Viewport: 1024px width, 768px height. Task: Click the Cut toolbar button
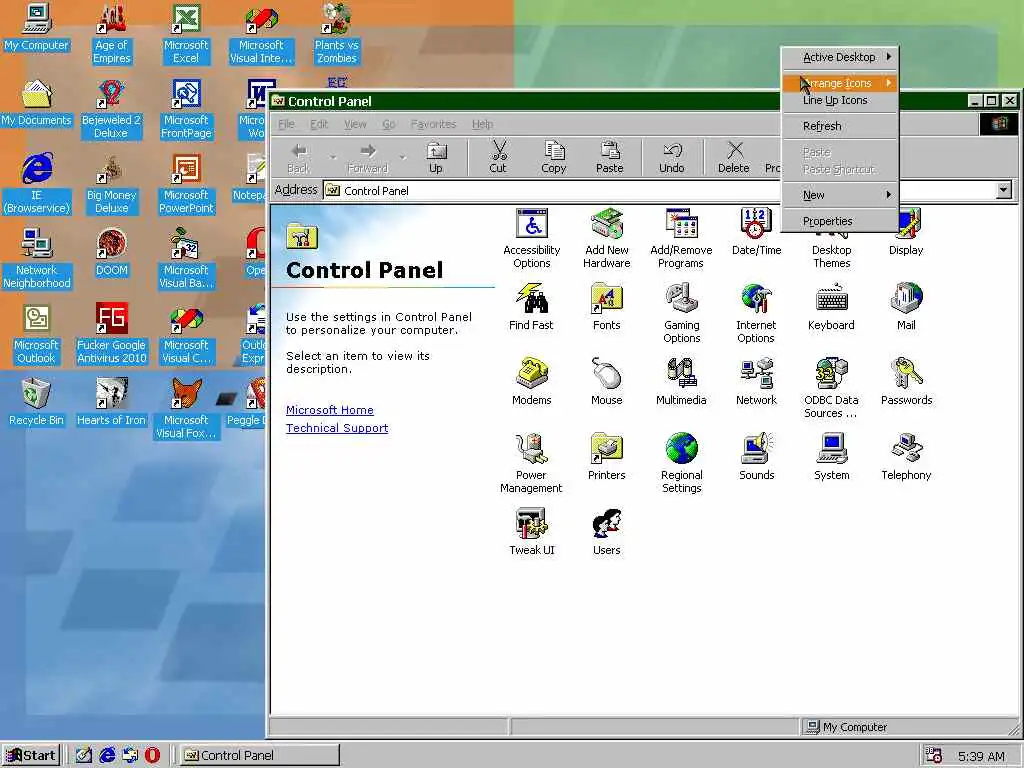[x=498, y=157]
